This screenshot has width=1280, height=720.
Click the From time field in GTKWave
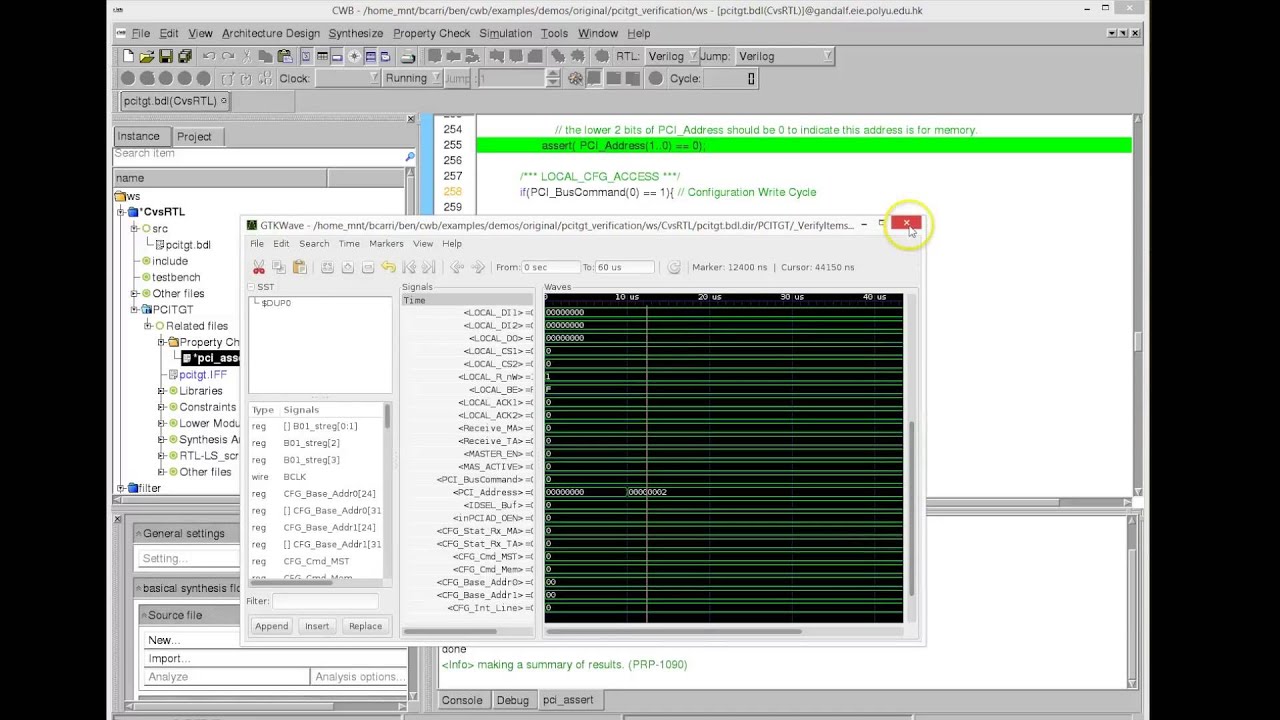550,267
